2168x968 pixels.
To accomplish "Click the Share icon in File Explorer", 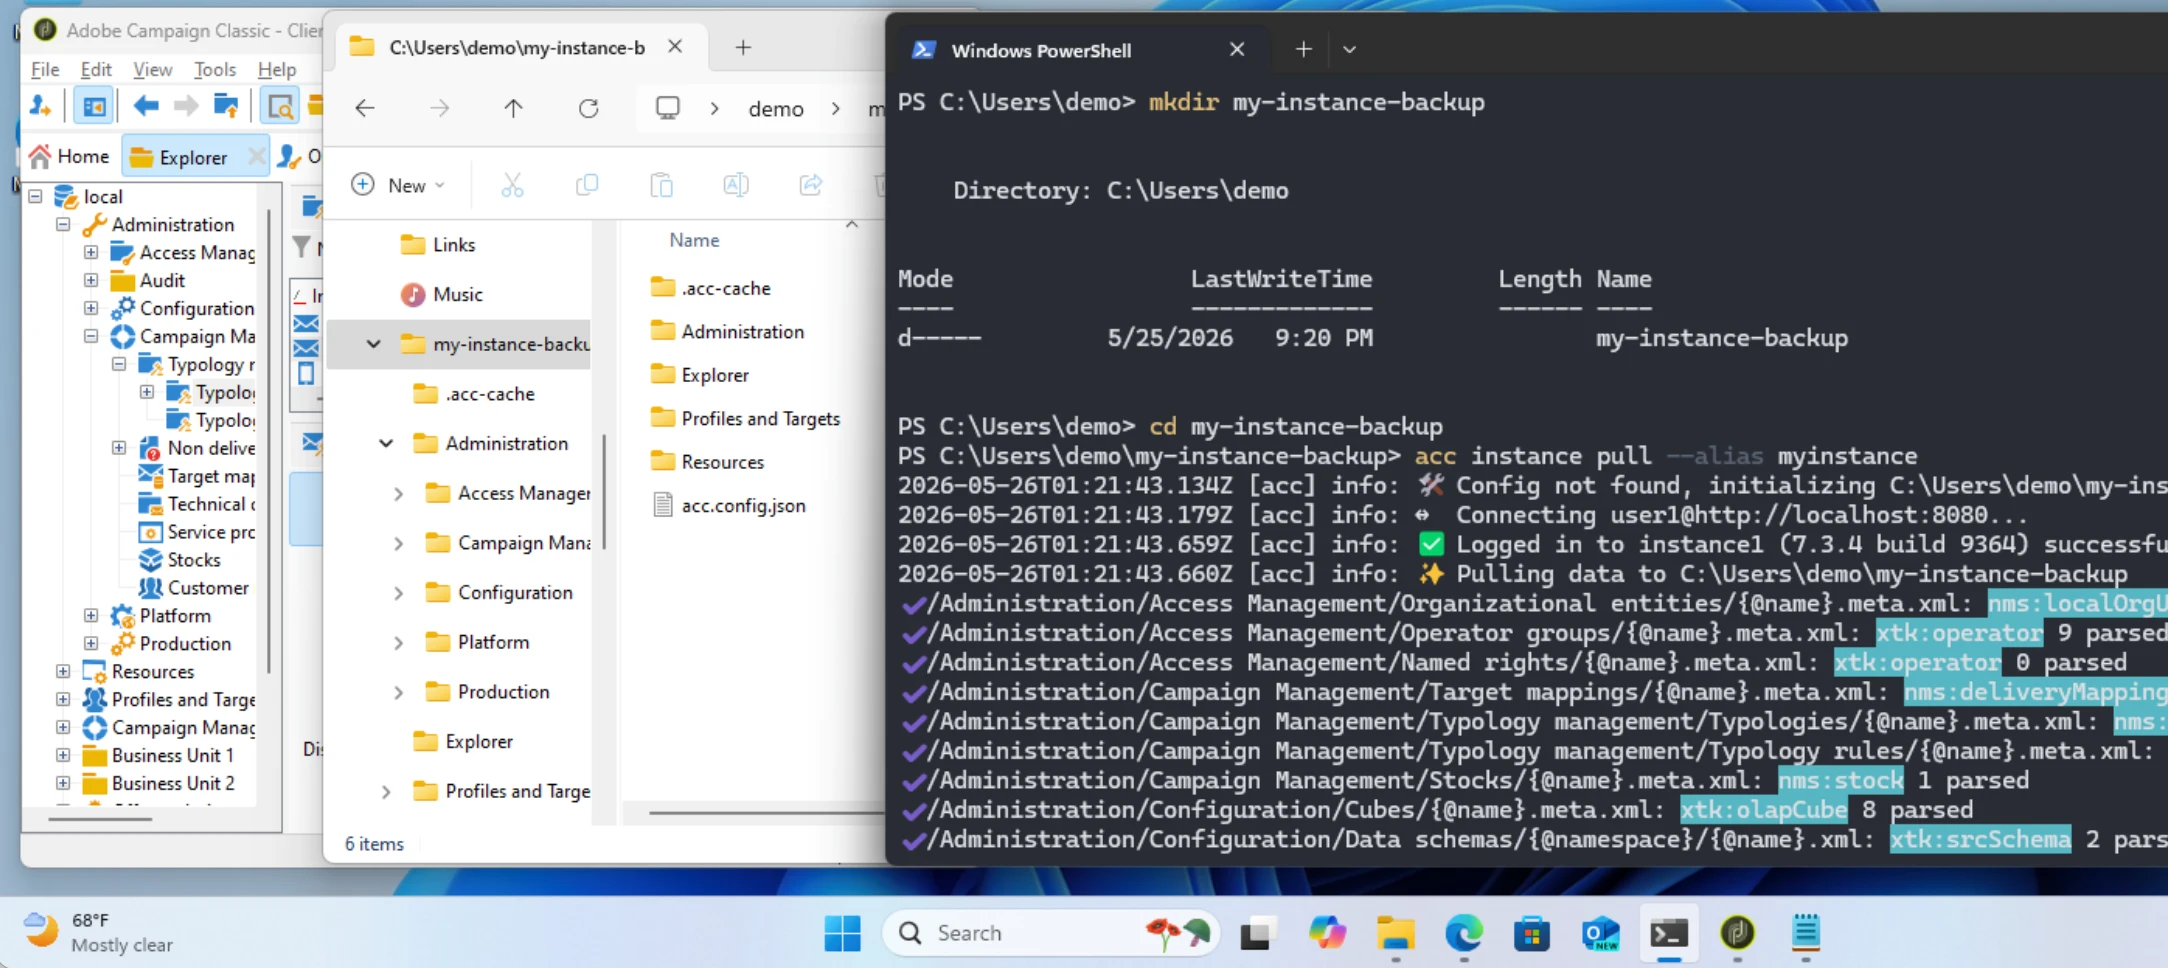I will (x=811, y=185).
